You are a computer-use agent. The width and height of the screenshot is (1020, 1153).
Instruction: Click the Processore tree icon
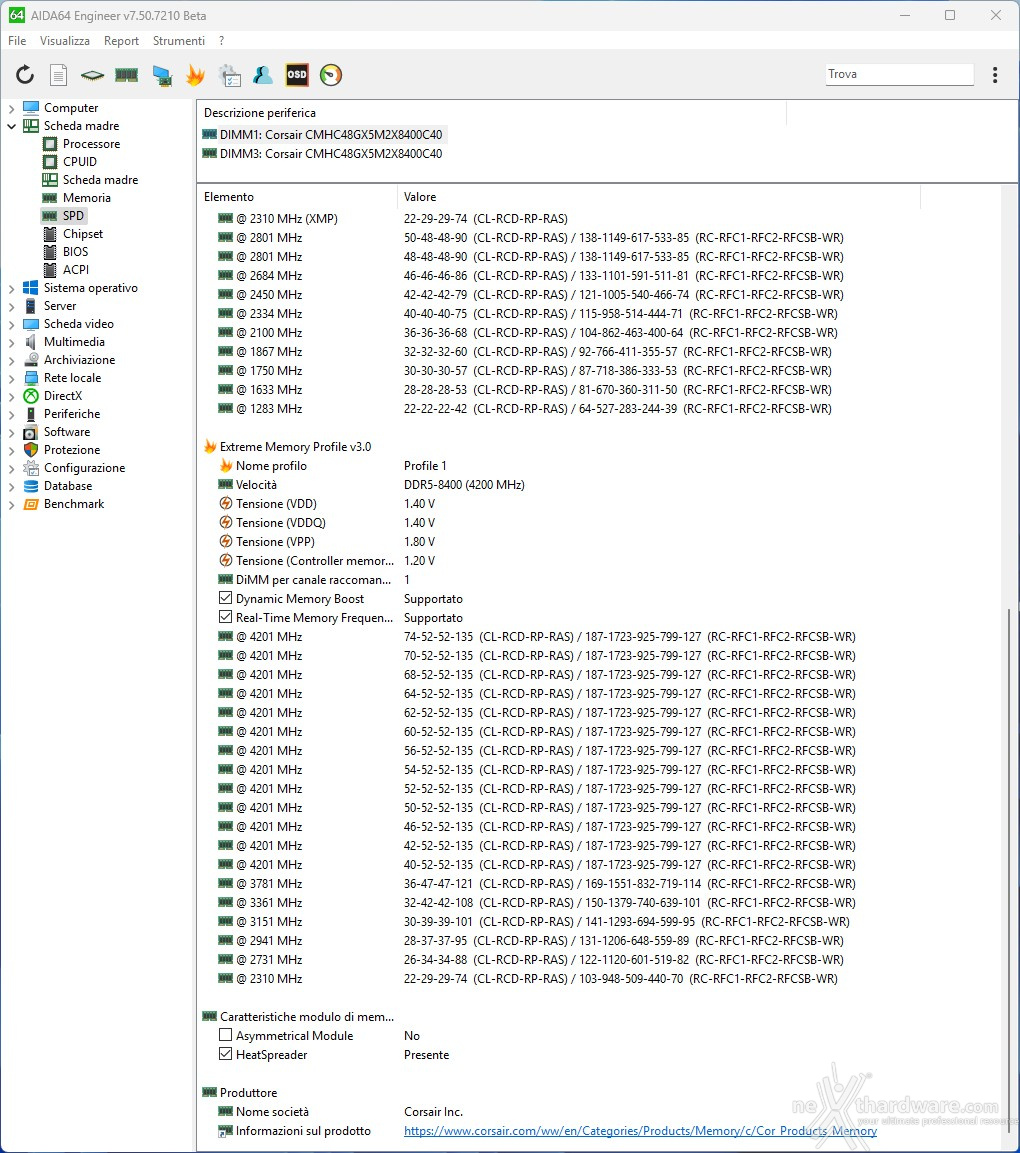pyautogui.click(x=50, y=144)
